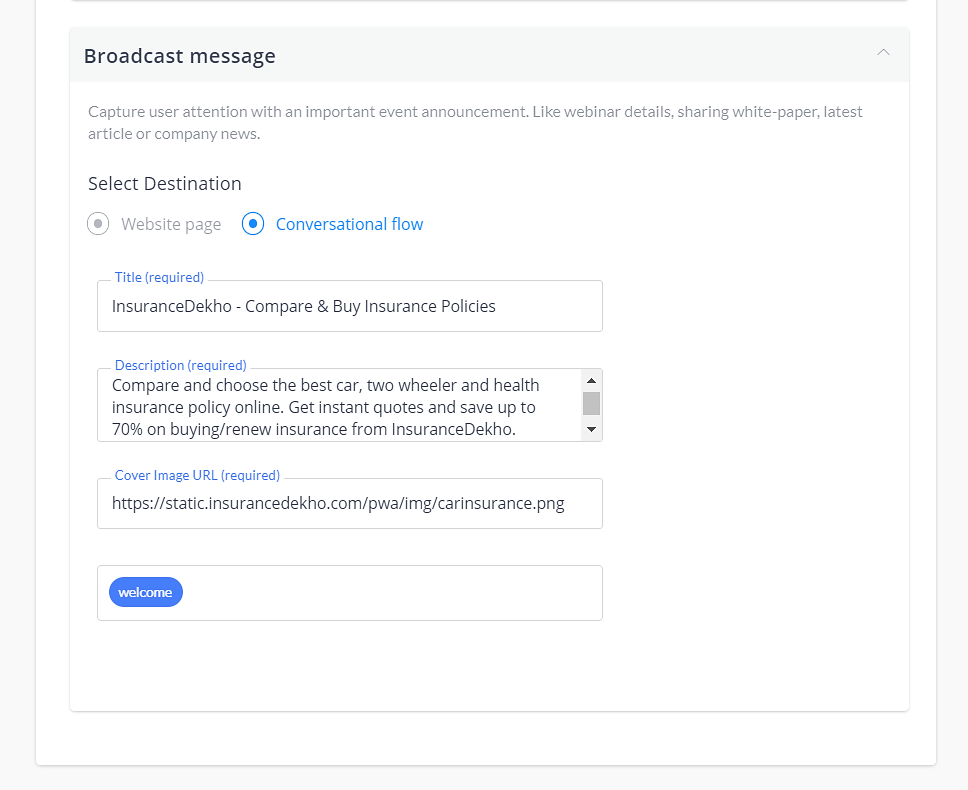Click the Description scrollbar up arrow

click(x=591, y=380)
